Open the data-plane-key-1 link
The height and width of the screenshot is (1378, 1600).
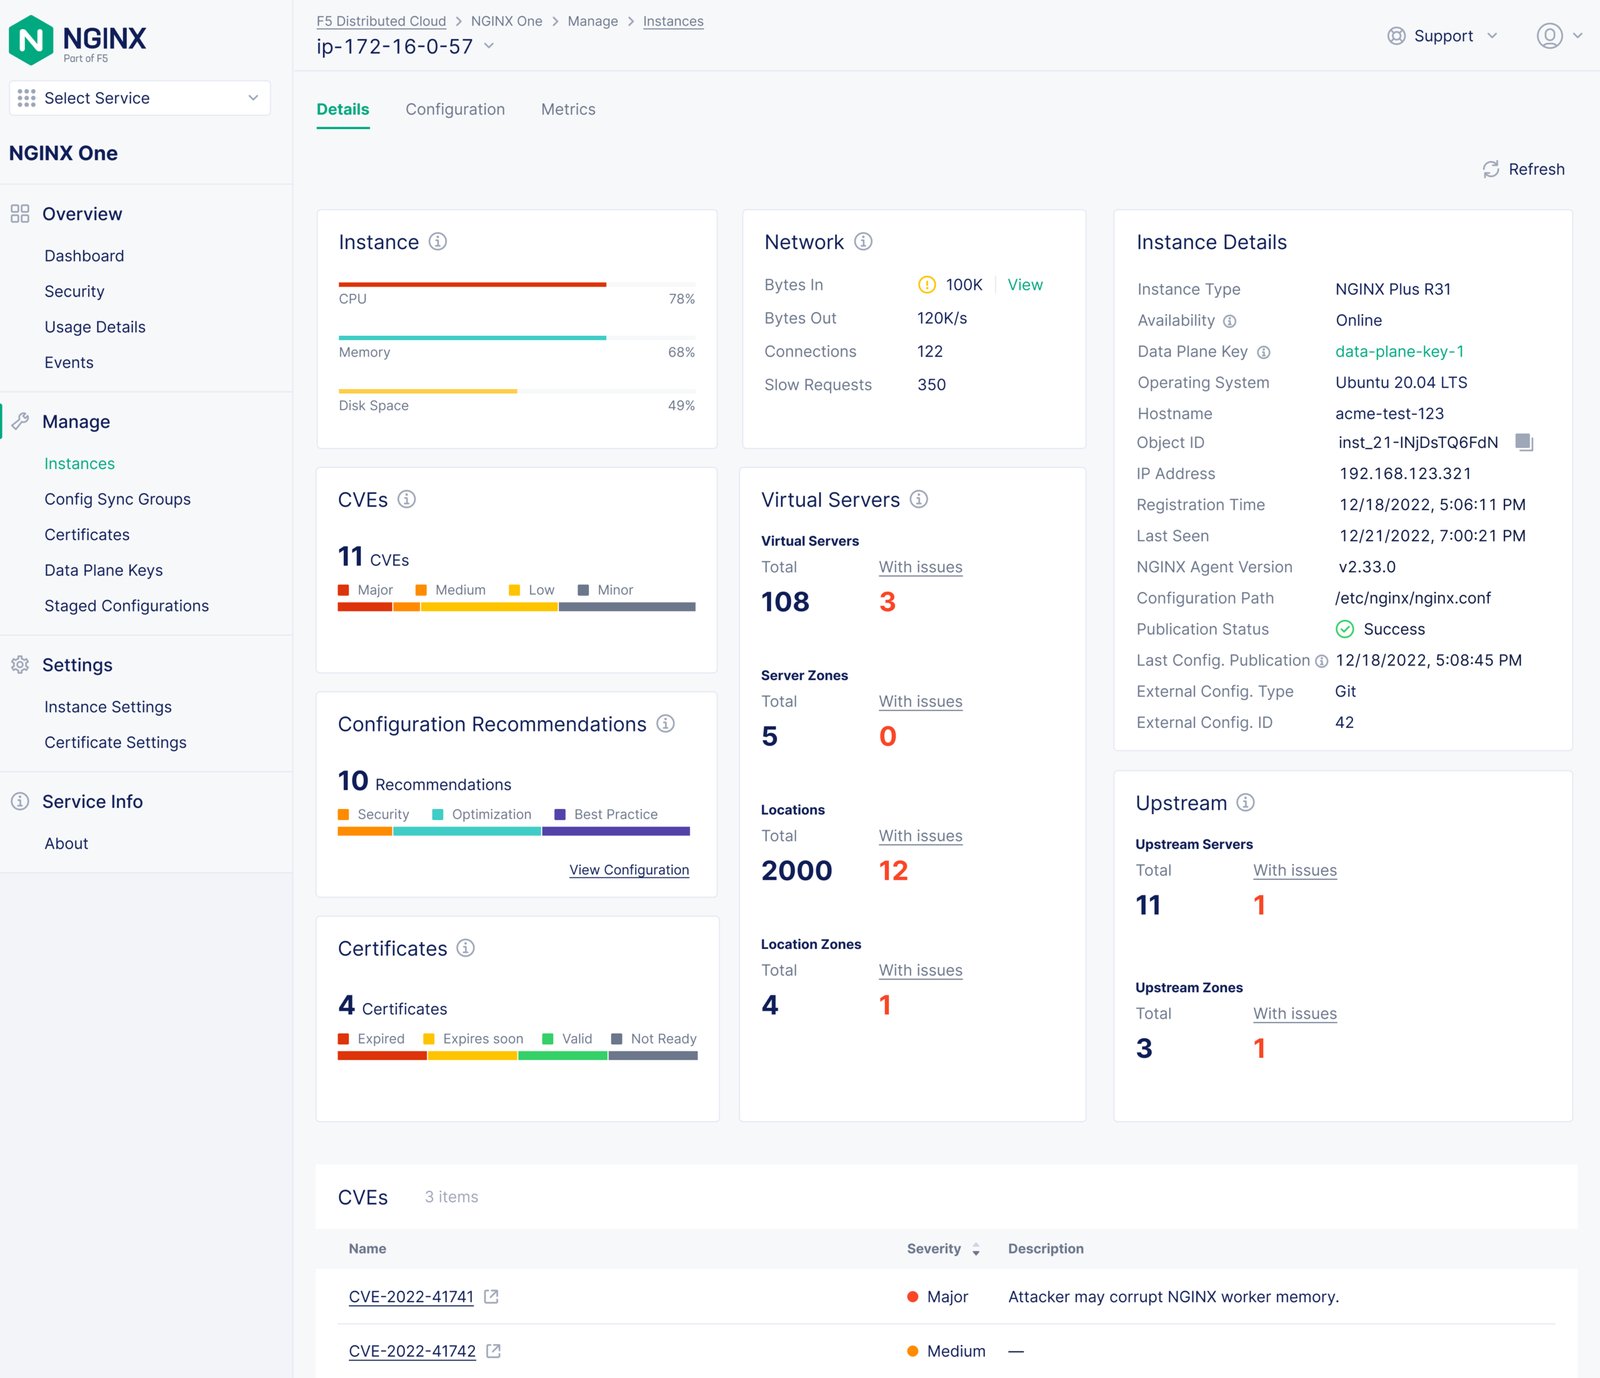click(1399, 351)
